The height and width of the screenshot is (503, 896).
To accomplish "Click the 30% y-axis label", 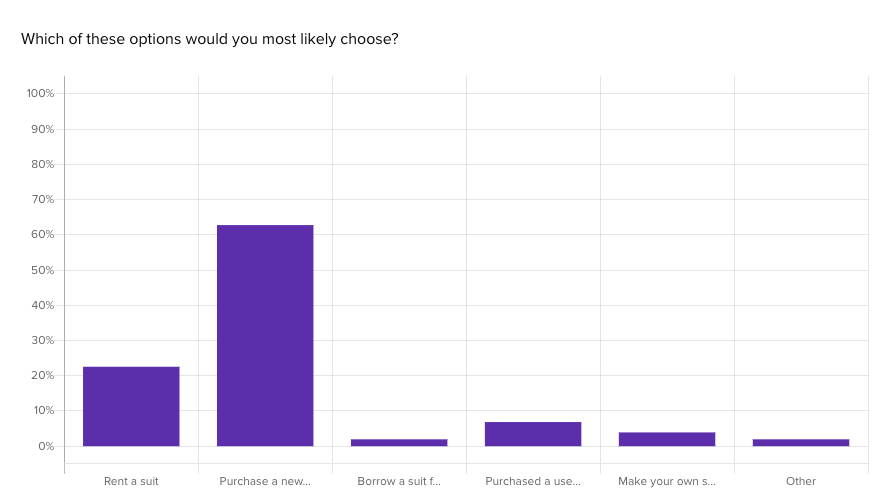I will point(42,340).
